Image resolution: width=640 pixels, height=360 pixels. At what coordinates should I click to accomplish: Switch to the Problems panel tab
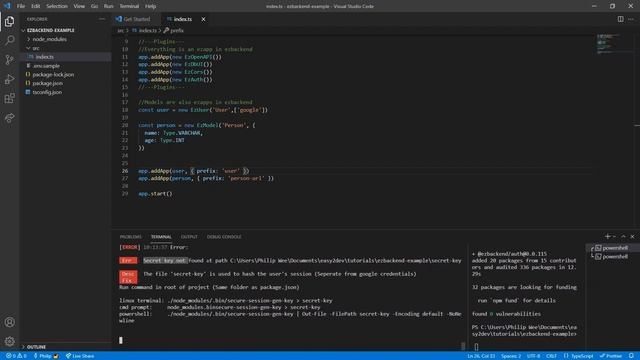click(131, 237)
